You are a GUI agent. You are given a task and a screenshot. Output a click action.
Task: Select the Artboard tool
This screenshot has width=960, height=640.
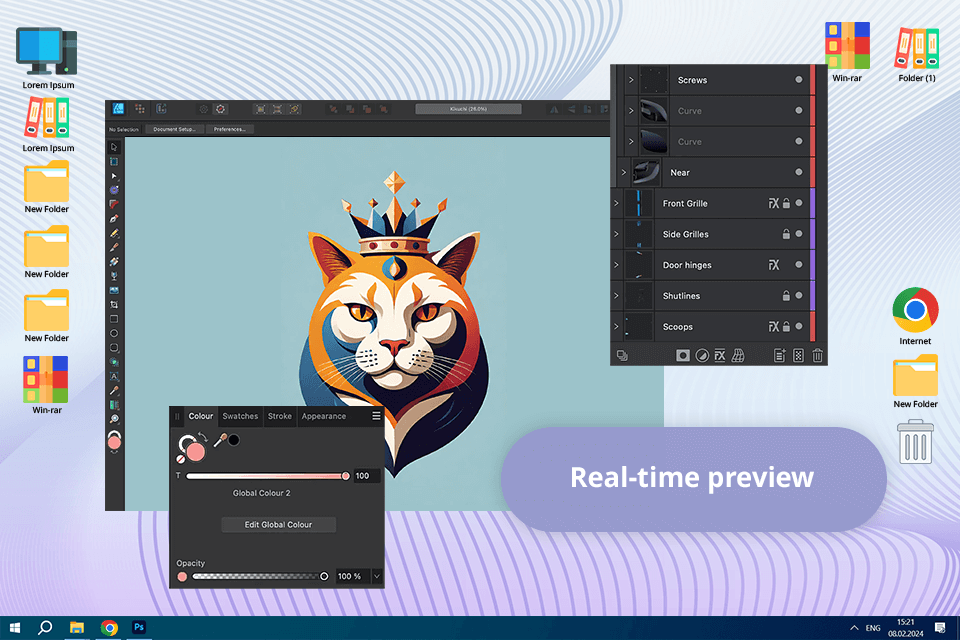(114, 162)
